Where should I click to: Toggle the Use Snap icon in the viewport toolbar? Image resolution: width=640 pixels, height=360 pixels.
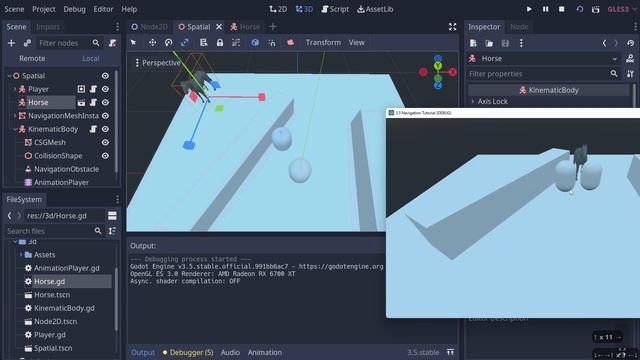coord(271,42)
